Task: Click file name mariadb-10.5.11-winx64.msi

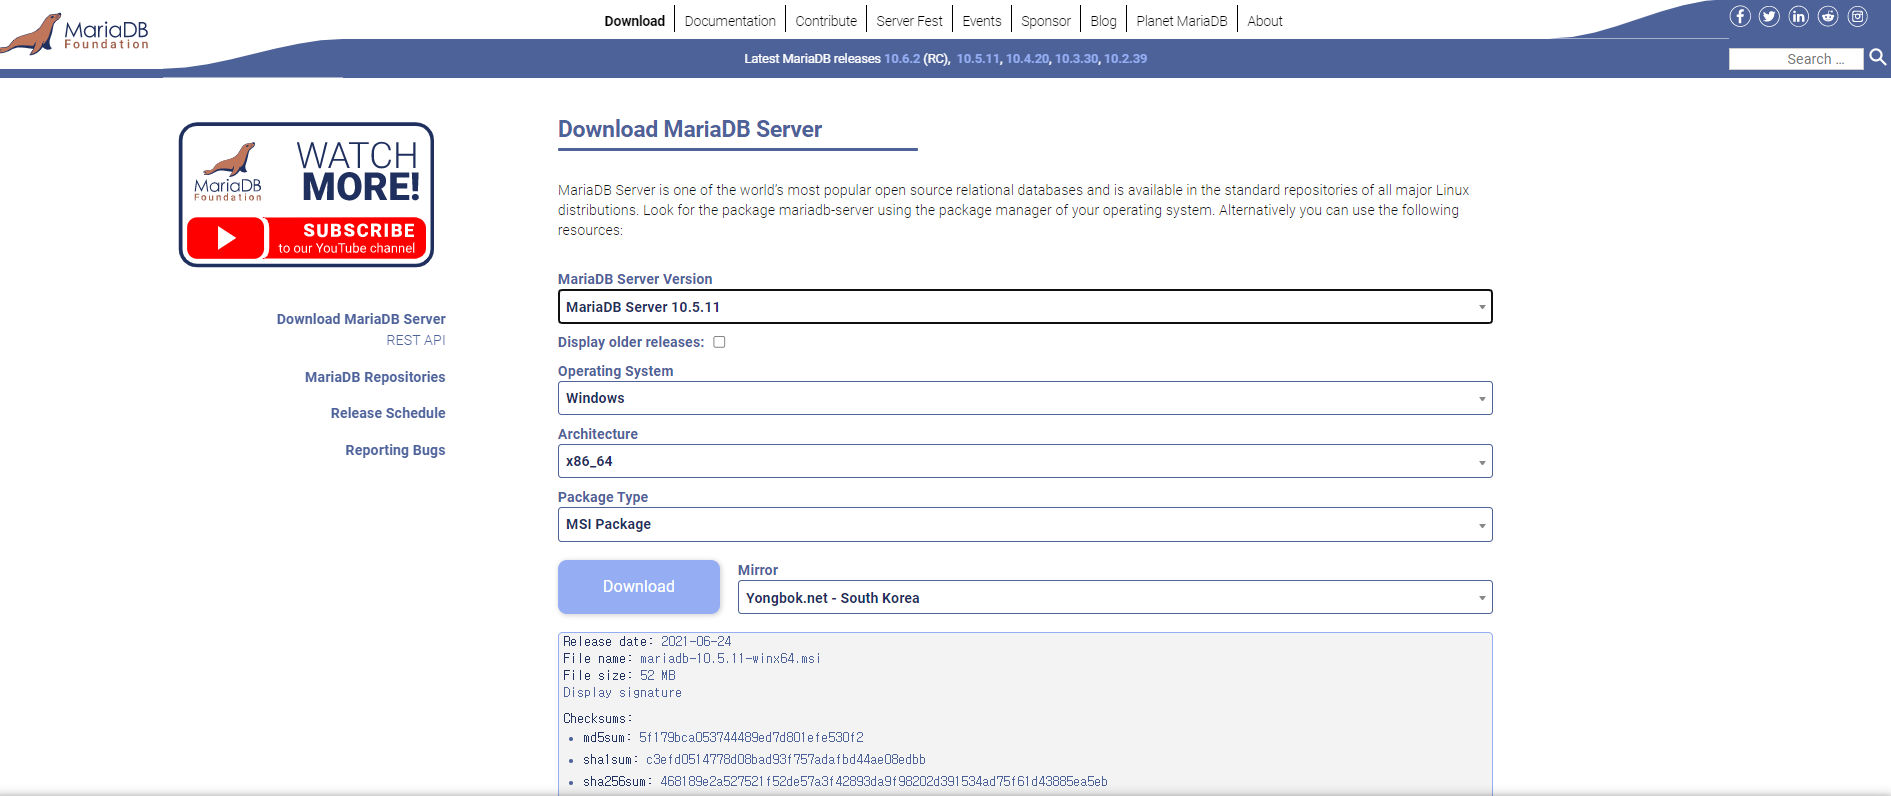Action: [x=730, y=659]
